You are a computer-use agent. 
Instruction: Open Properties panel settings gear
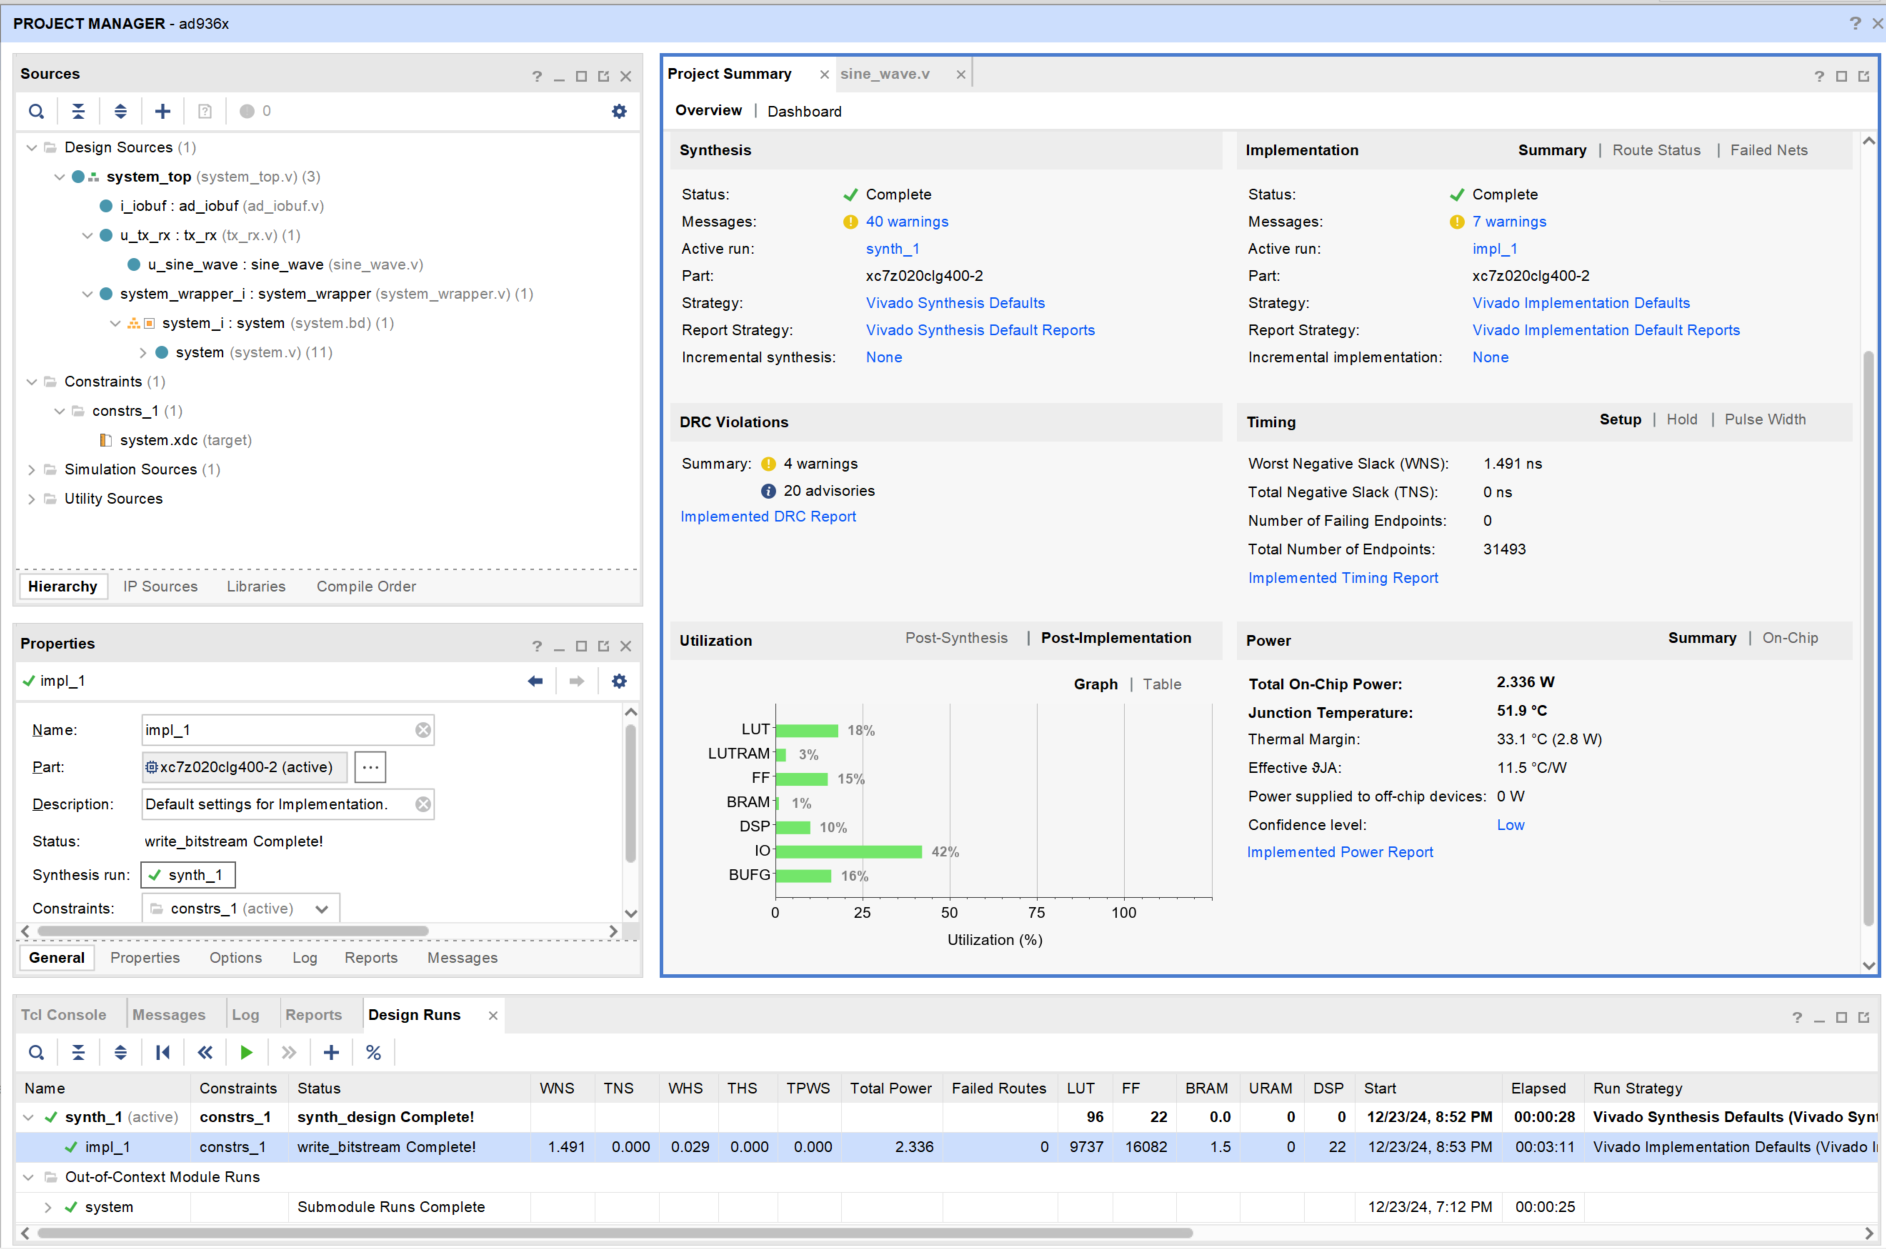(x=619, y=681)
